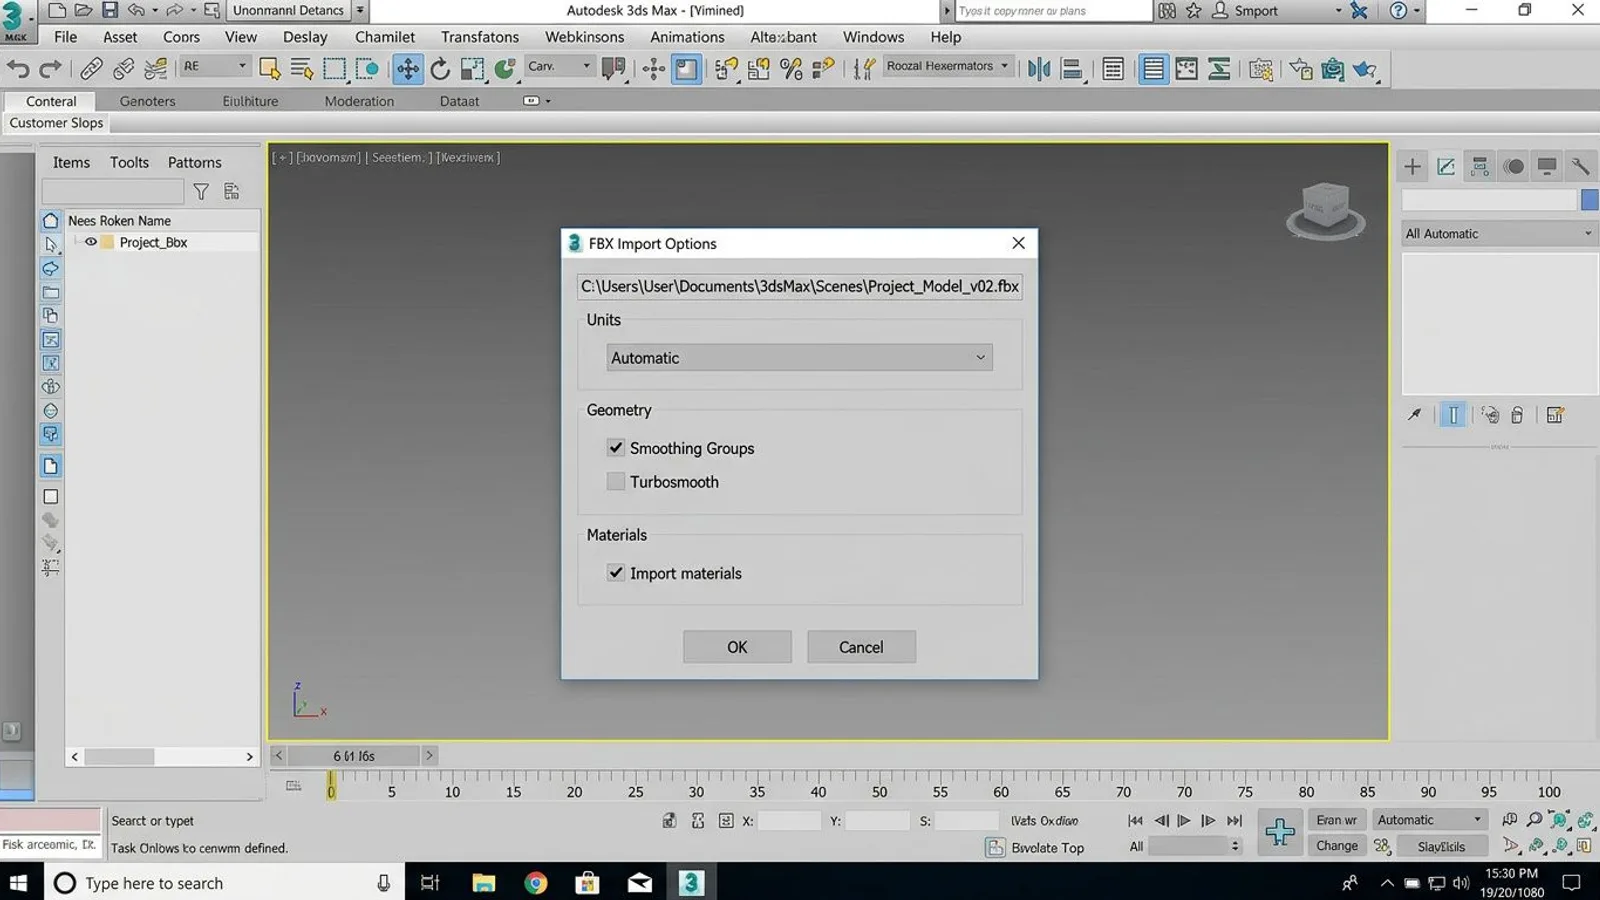The height and width of the screenshot is (900, 1600).
Task: Click the Play animation button
Action: 1184,820
